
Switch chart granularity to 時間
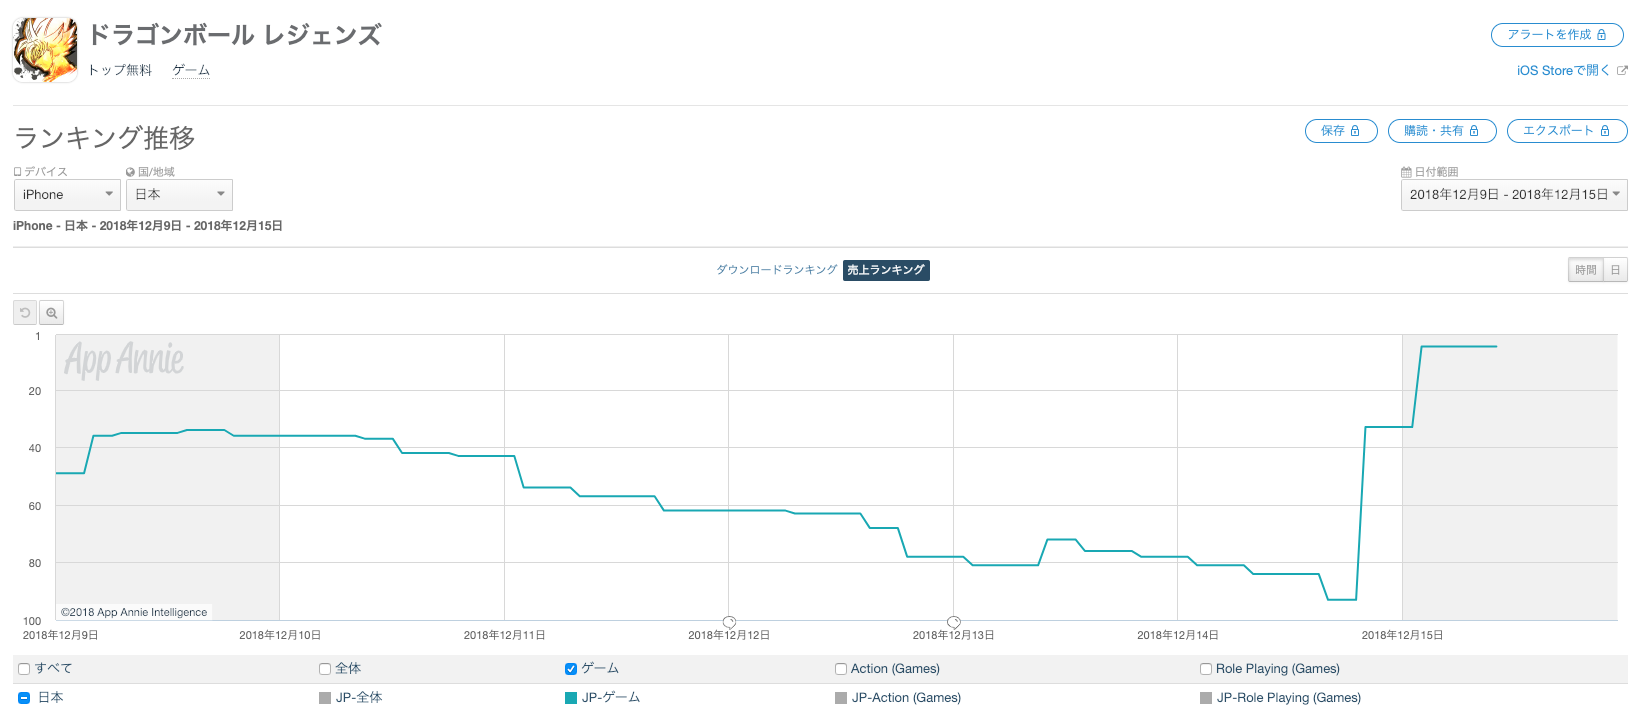pos(1586,270)
